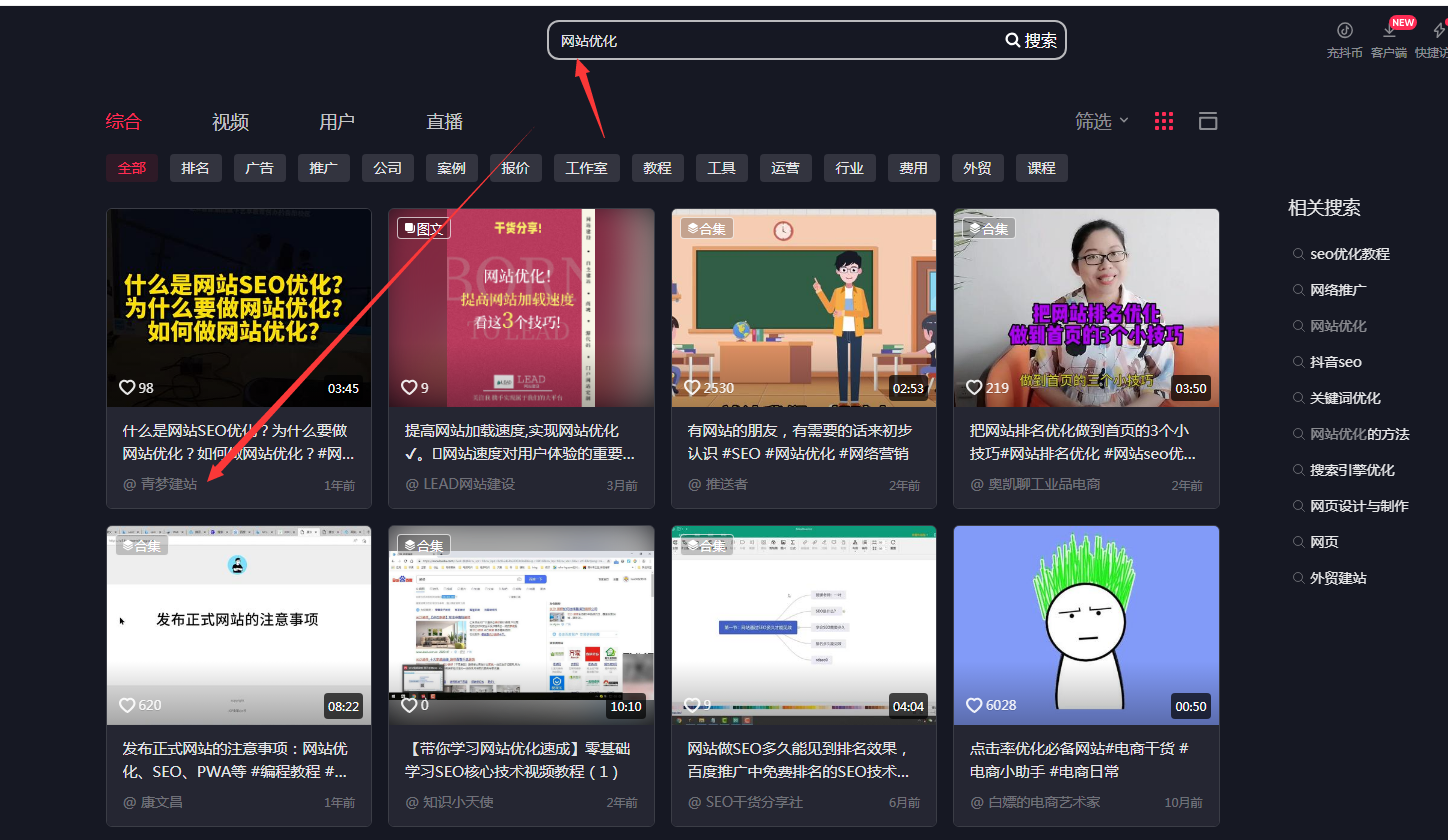Click heart icon showing 620 likes
Viewport: 1448px width, 840px height.
127,705
